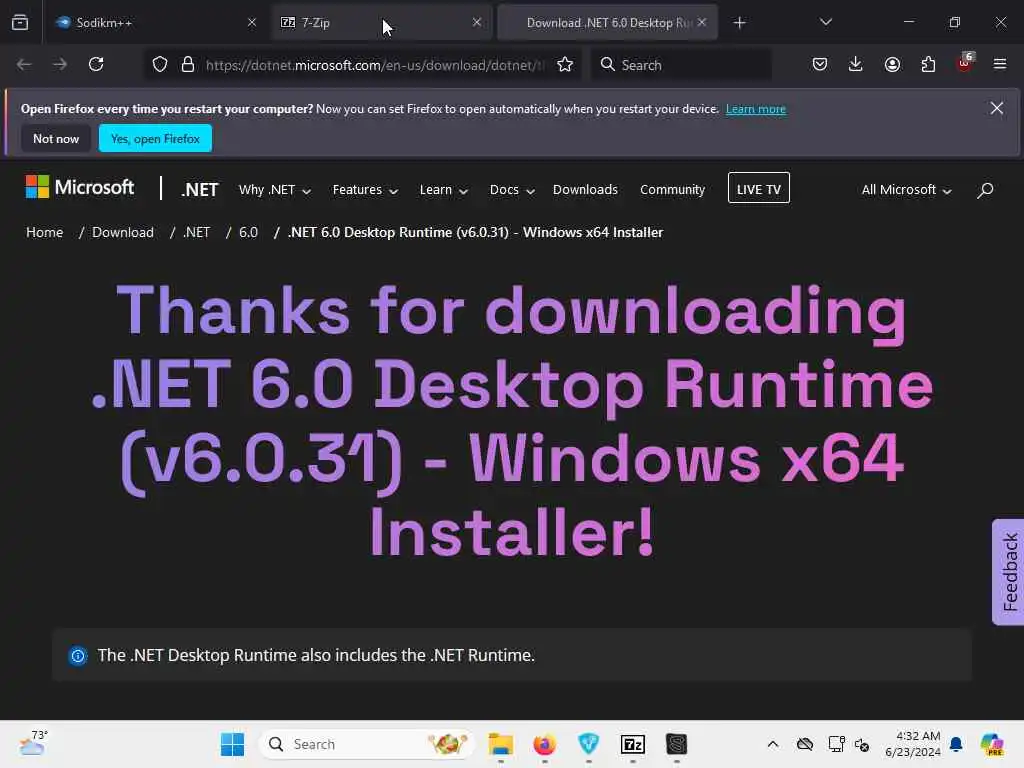
Task: Go to .NET breadcrumb
Action: click(197, 232)
